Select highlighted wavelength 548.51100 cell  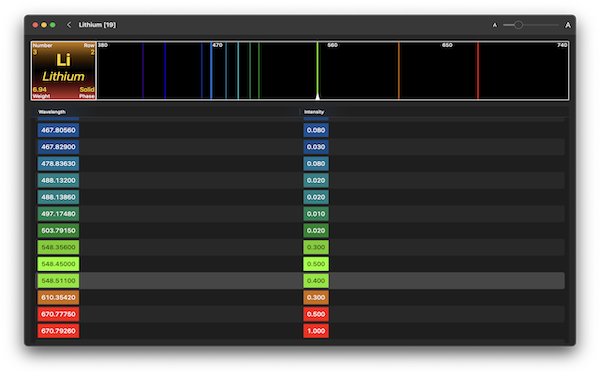[59, 280]
